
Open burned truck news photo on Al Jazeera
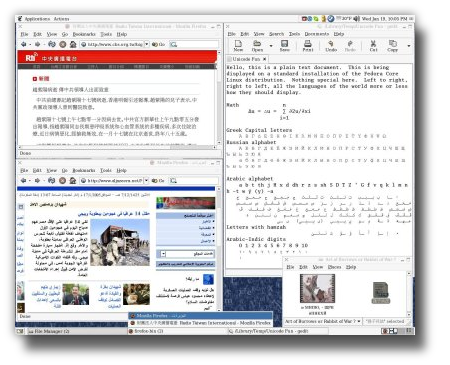[x=120, y=242]
